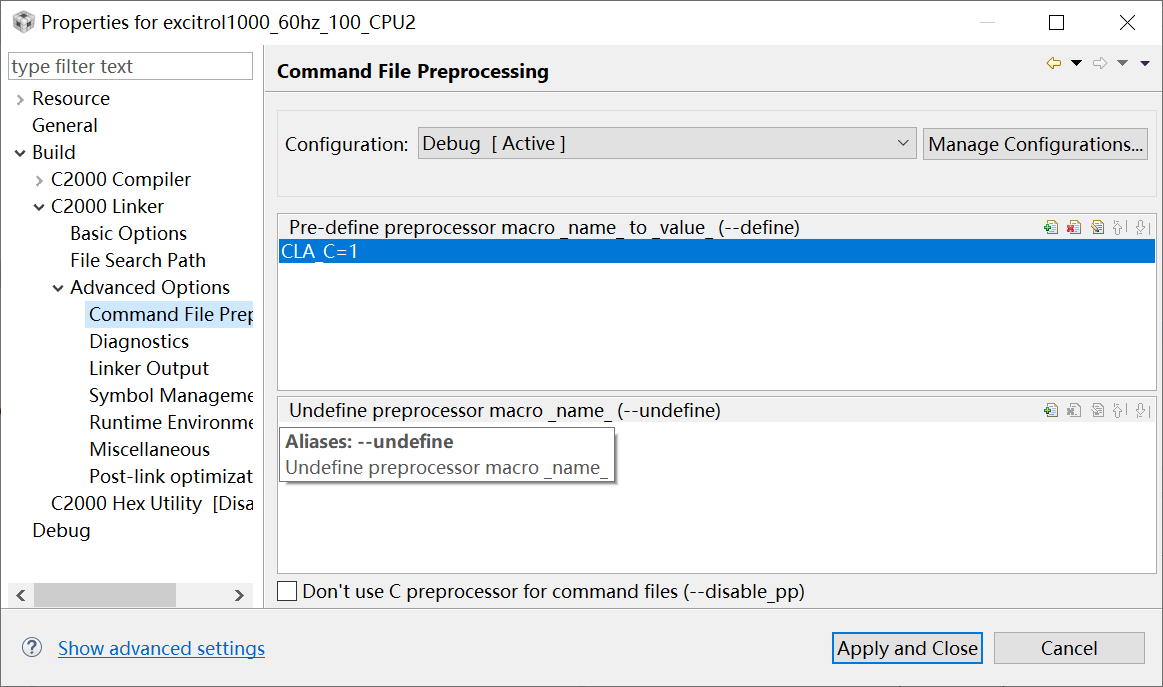Image resolution: width=1163 pixels, height=687 pixels.
Task: Click Add icon in --define list toolbar
Action: coord(1050,228)
